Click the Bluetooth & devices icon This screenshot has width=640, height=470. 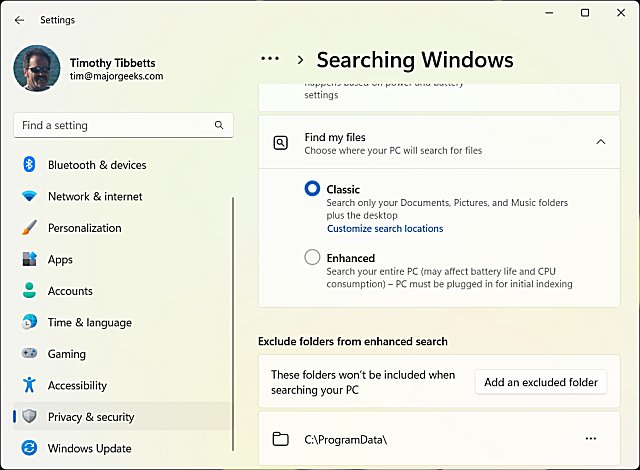[x=29, y=165]
